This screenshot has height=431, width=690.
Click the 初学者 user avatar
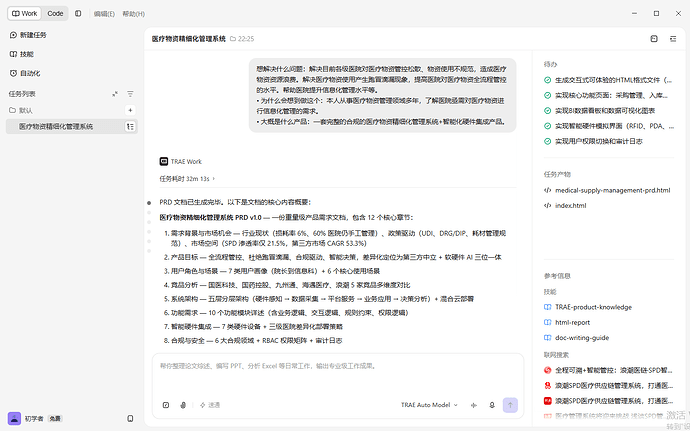pos(14,418)
